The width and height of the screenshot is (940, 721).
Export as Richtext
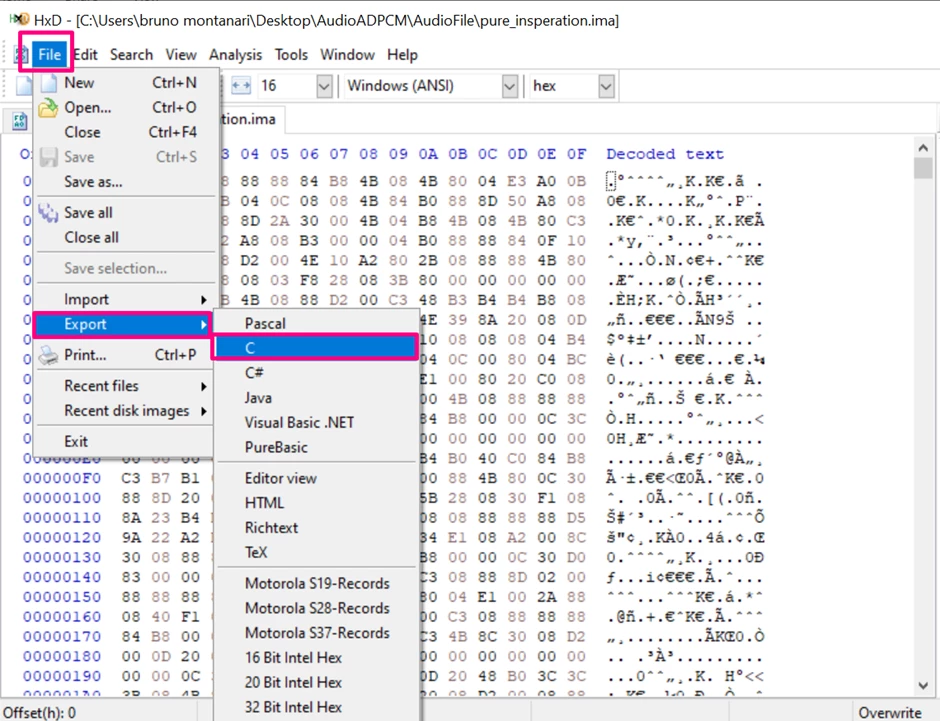coord(316,528)
